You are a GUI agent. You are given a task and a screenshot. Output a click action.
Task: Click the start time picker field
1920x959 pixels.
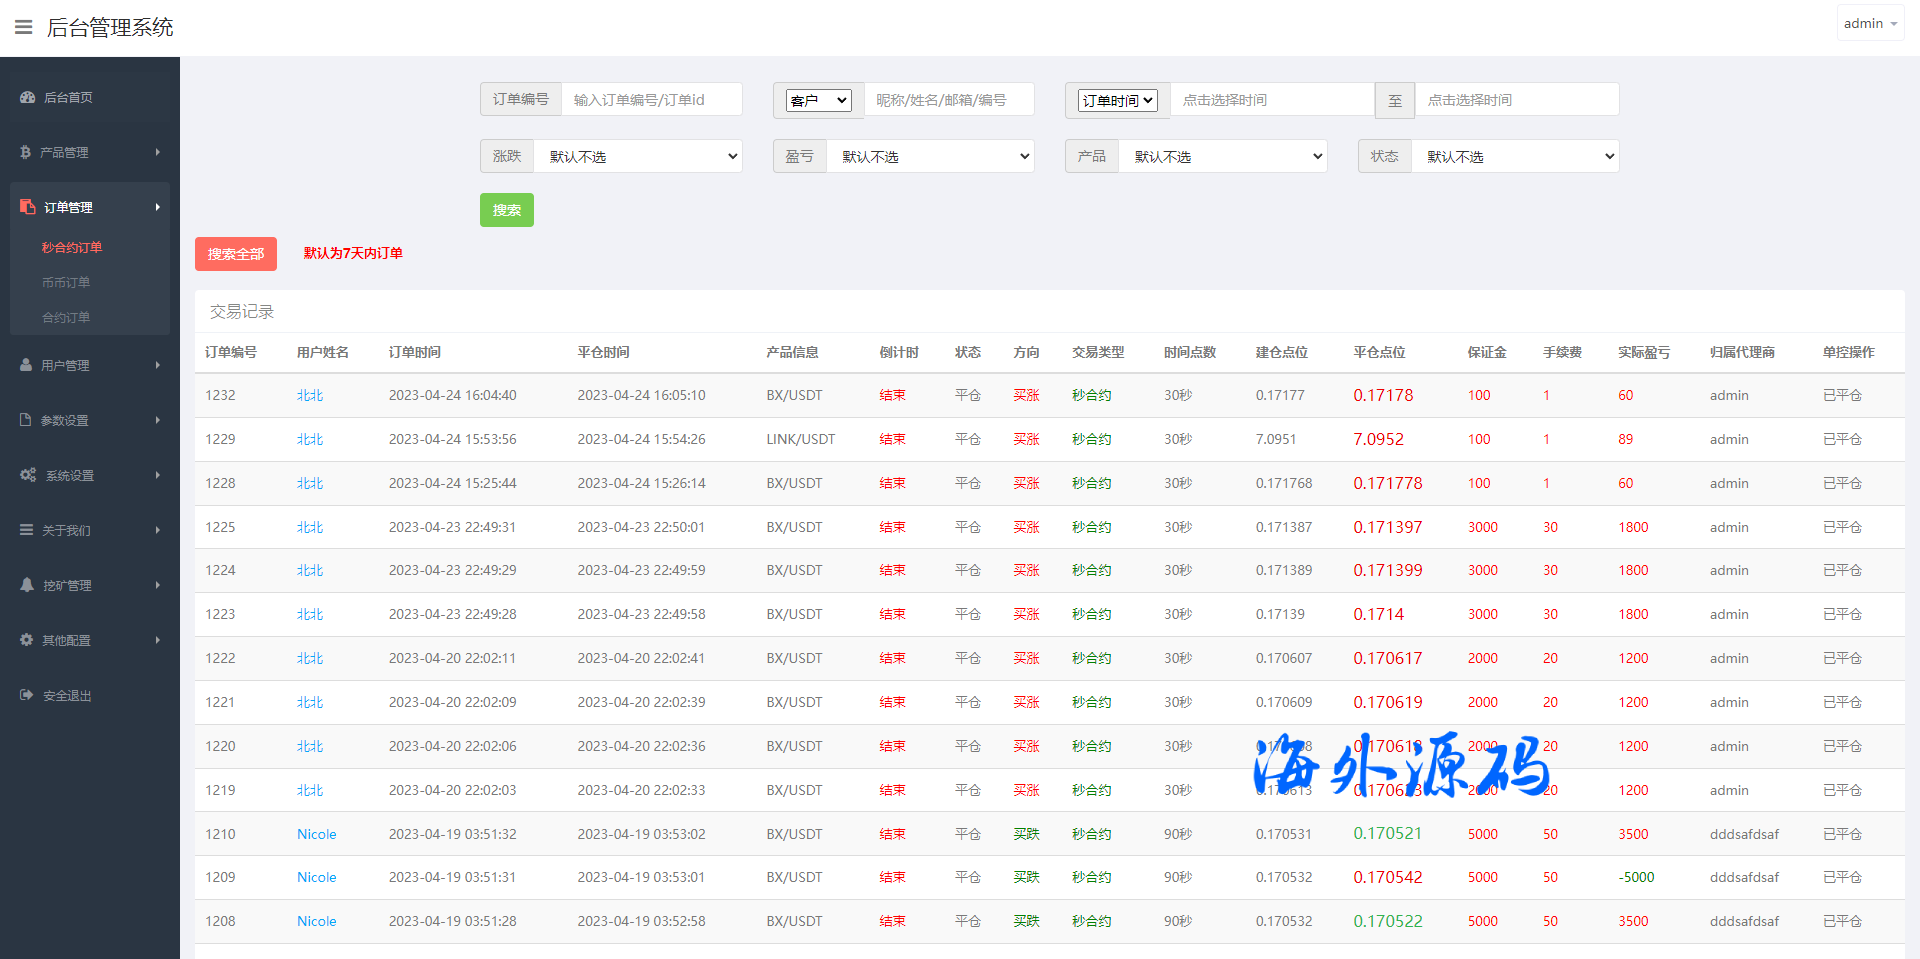[x=1271, y=100]
